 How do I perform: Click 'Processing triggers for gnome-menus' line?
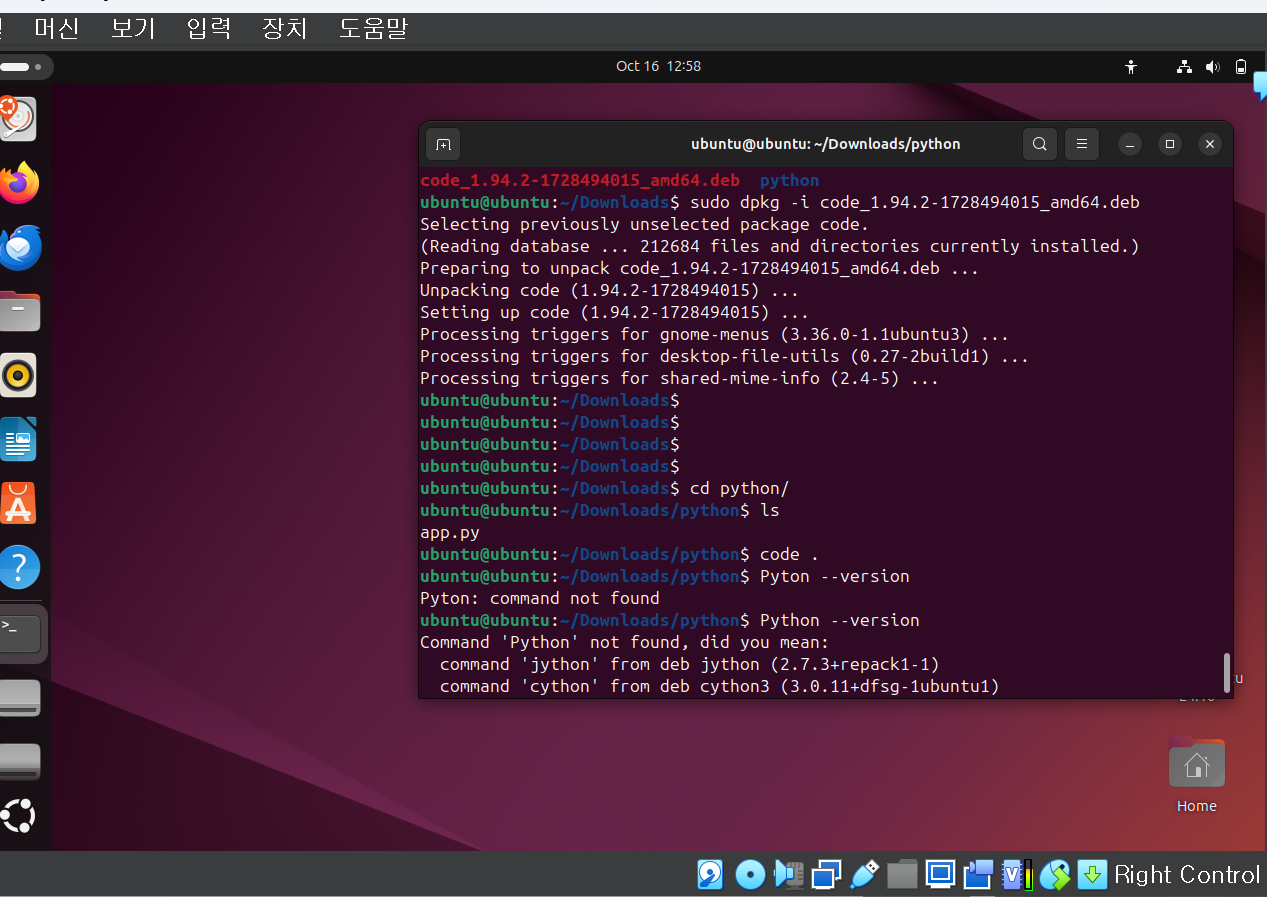pyautogui.click(x=715, y=334)
